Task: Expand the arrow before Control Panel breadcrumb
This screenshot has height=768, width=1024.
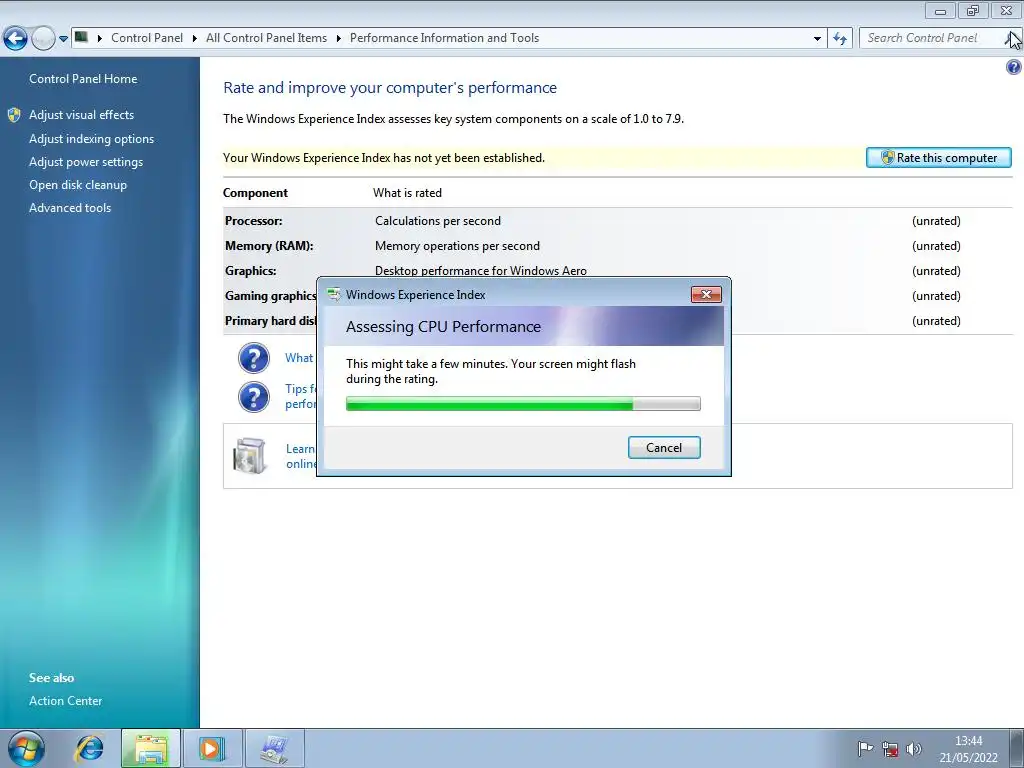Action: [x=100, y=39]
